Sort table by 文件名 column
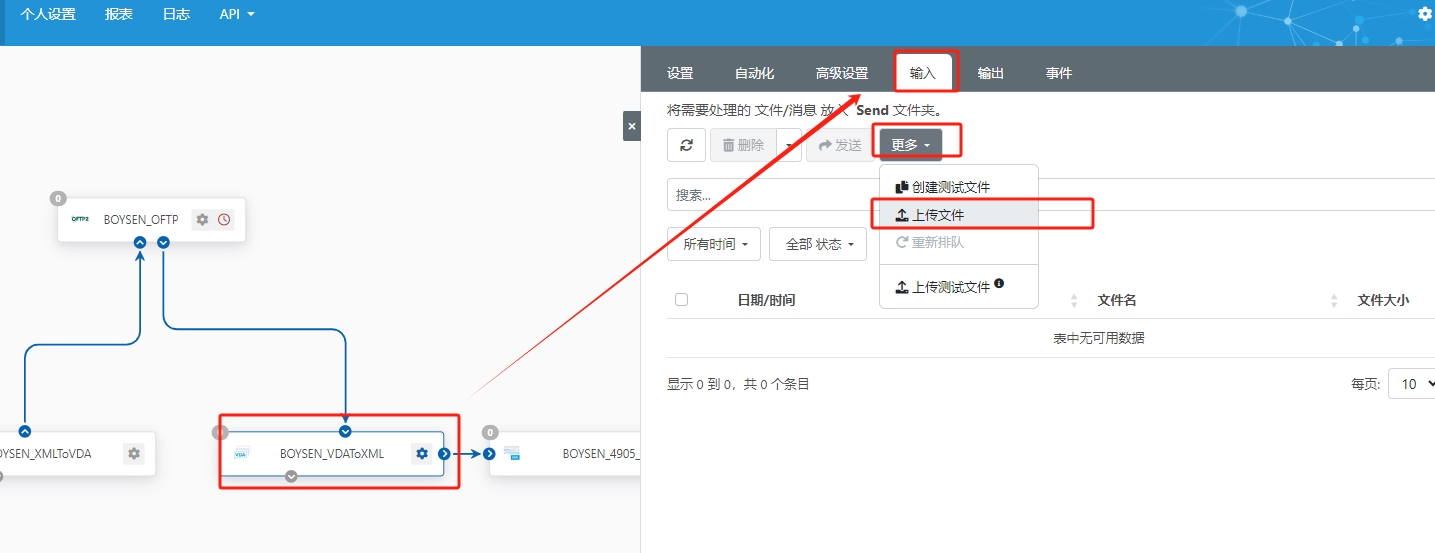This screenshot has height=553, width=1435. pyautogui.click(x=1116, y=300)
